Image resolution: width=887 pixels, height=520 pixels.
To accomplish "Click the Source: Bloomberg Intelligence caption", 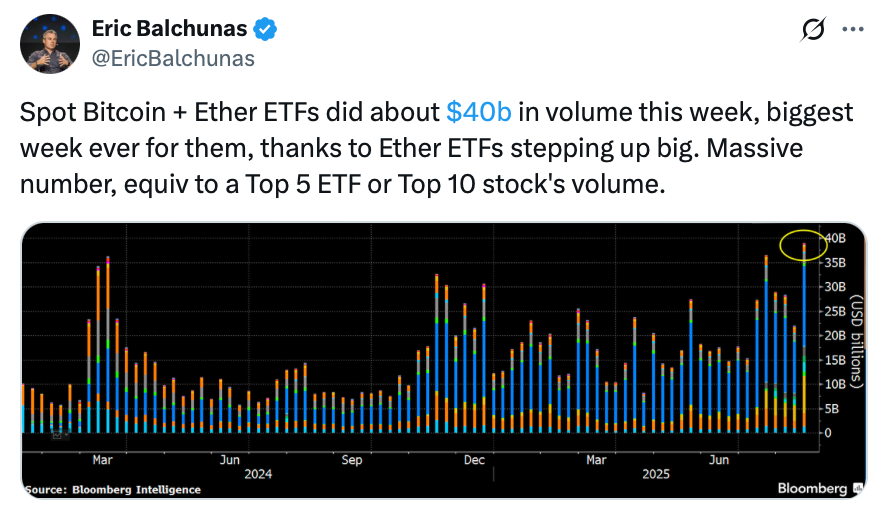I will (x=112, y=489).
